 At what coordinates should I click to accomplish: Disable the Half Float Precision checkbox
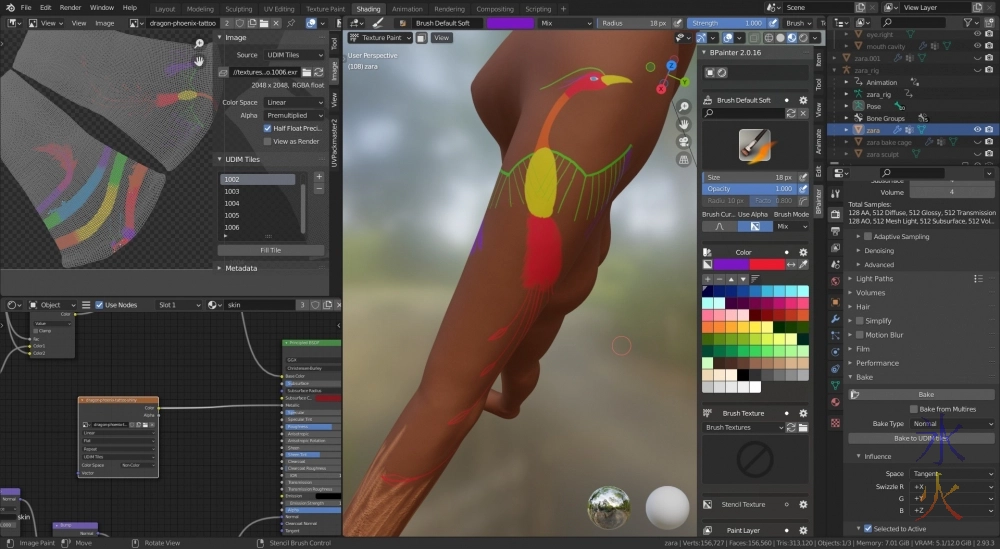268,128
